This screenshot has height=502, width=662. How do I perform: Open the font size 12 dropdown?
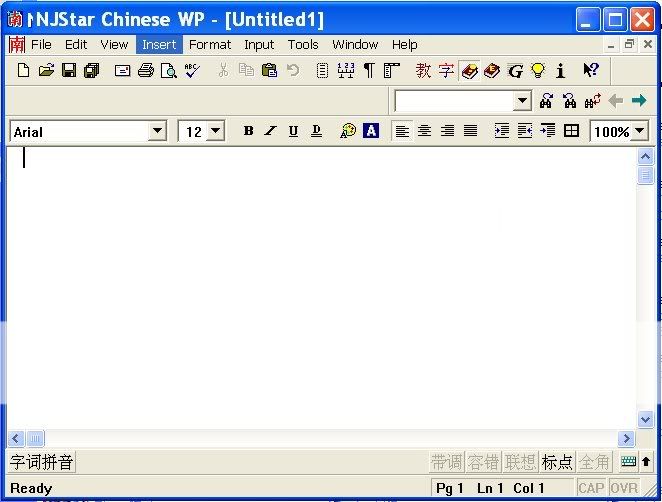pos(215,131)
